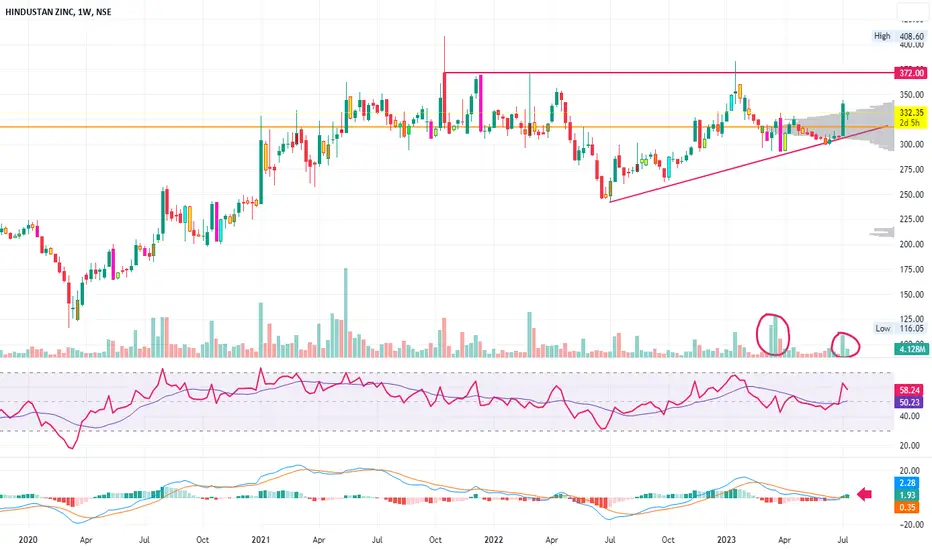Select the red horizontal resistance line at 372
This screenshot has width=932, height=550.
coord(669,73)
